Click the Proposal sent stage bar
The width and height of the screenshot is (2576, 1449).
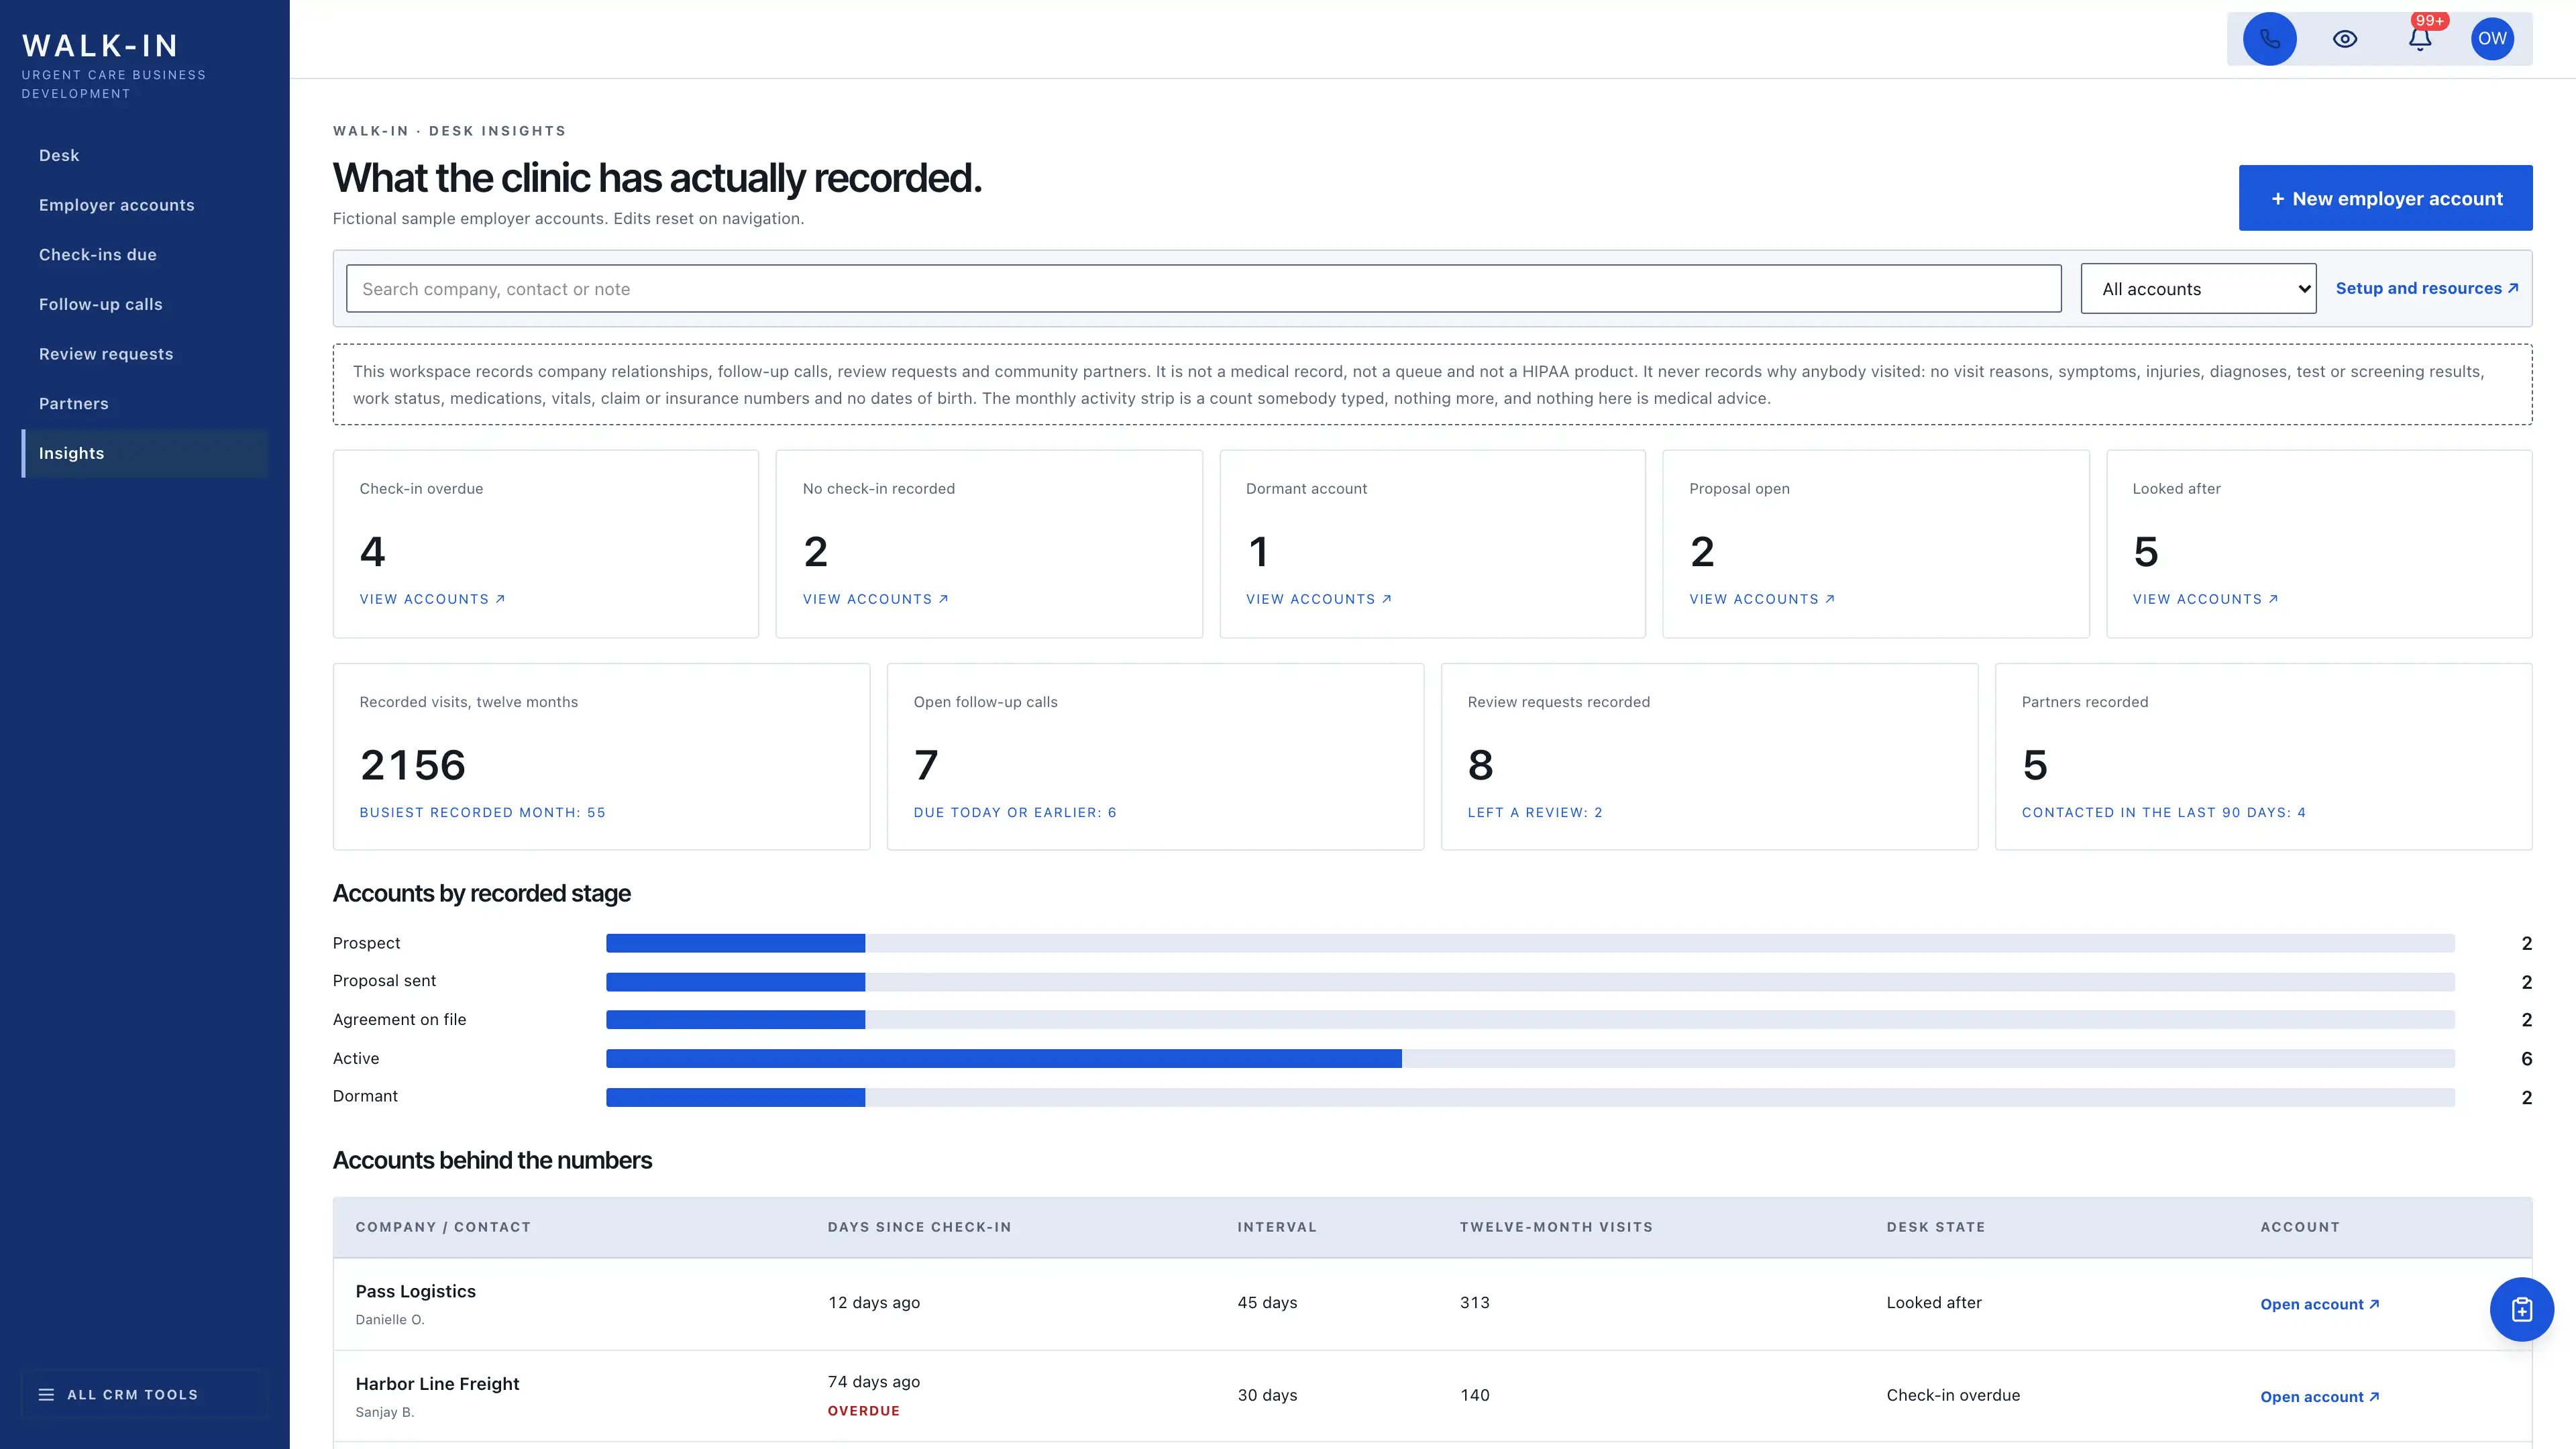1530,982
